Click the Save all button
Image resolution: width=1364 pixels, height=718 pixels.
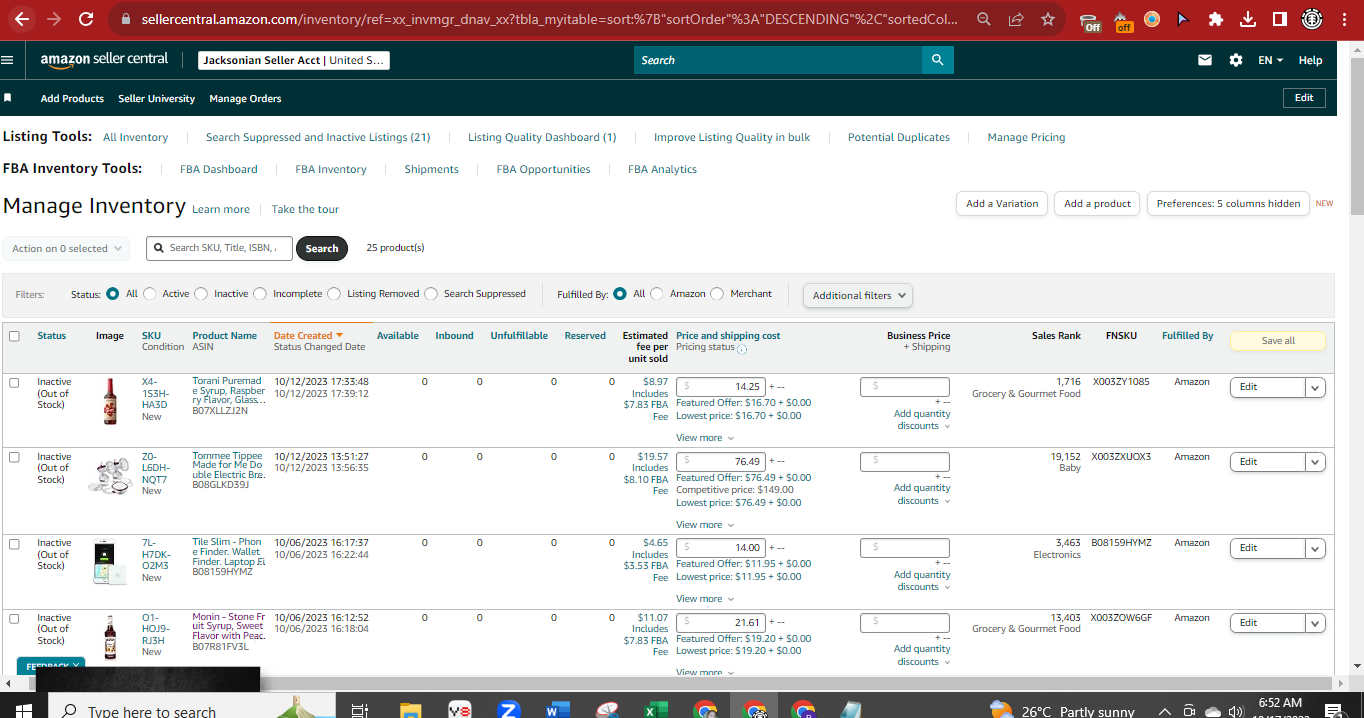[x=1278, y=341]
